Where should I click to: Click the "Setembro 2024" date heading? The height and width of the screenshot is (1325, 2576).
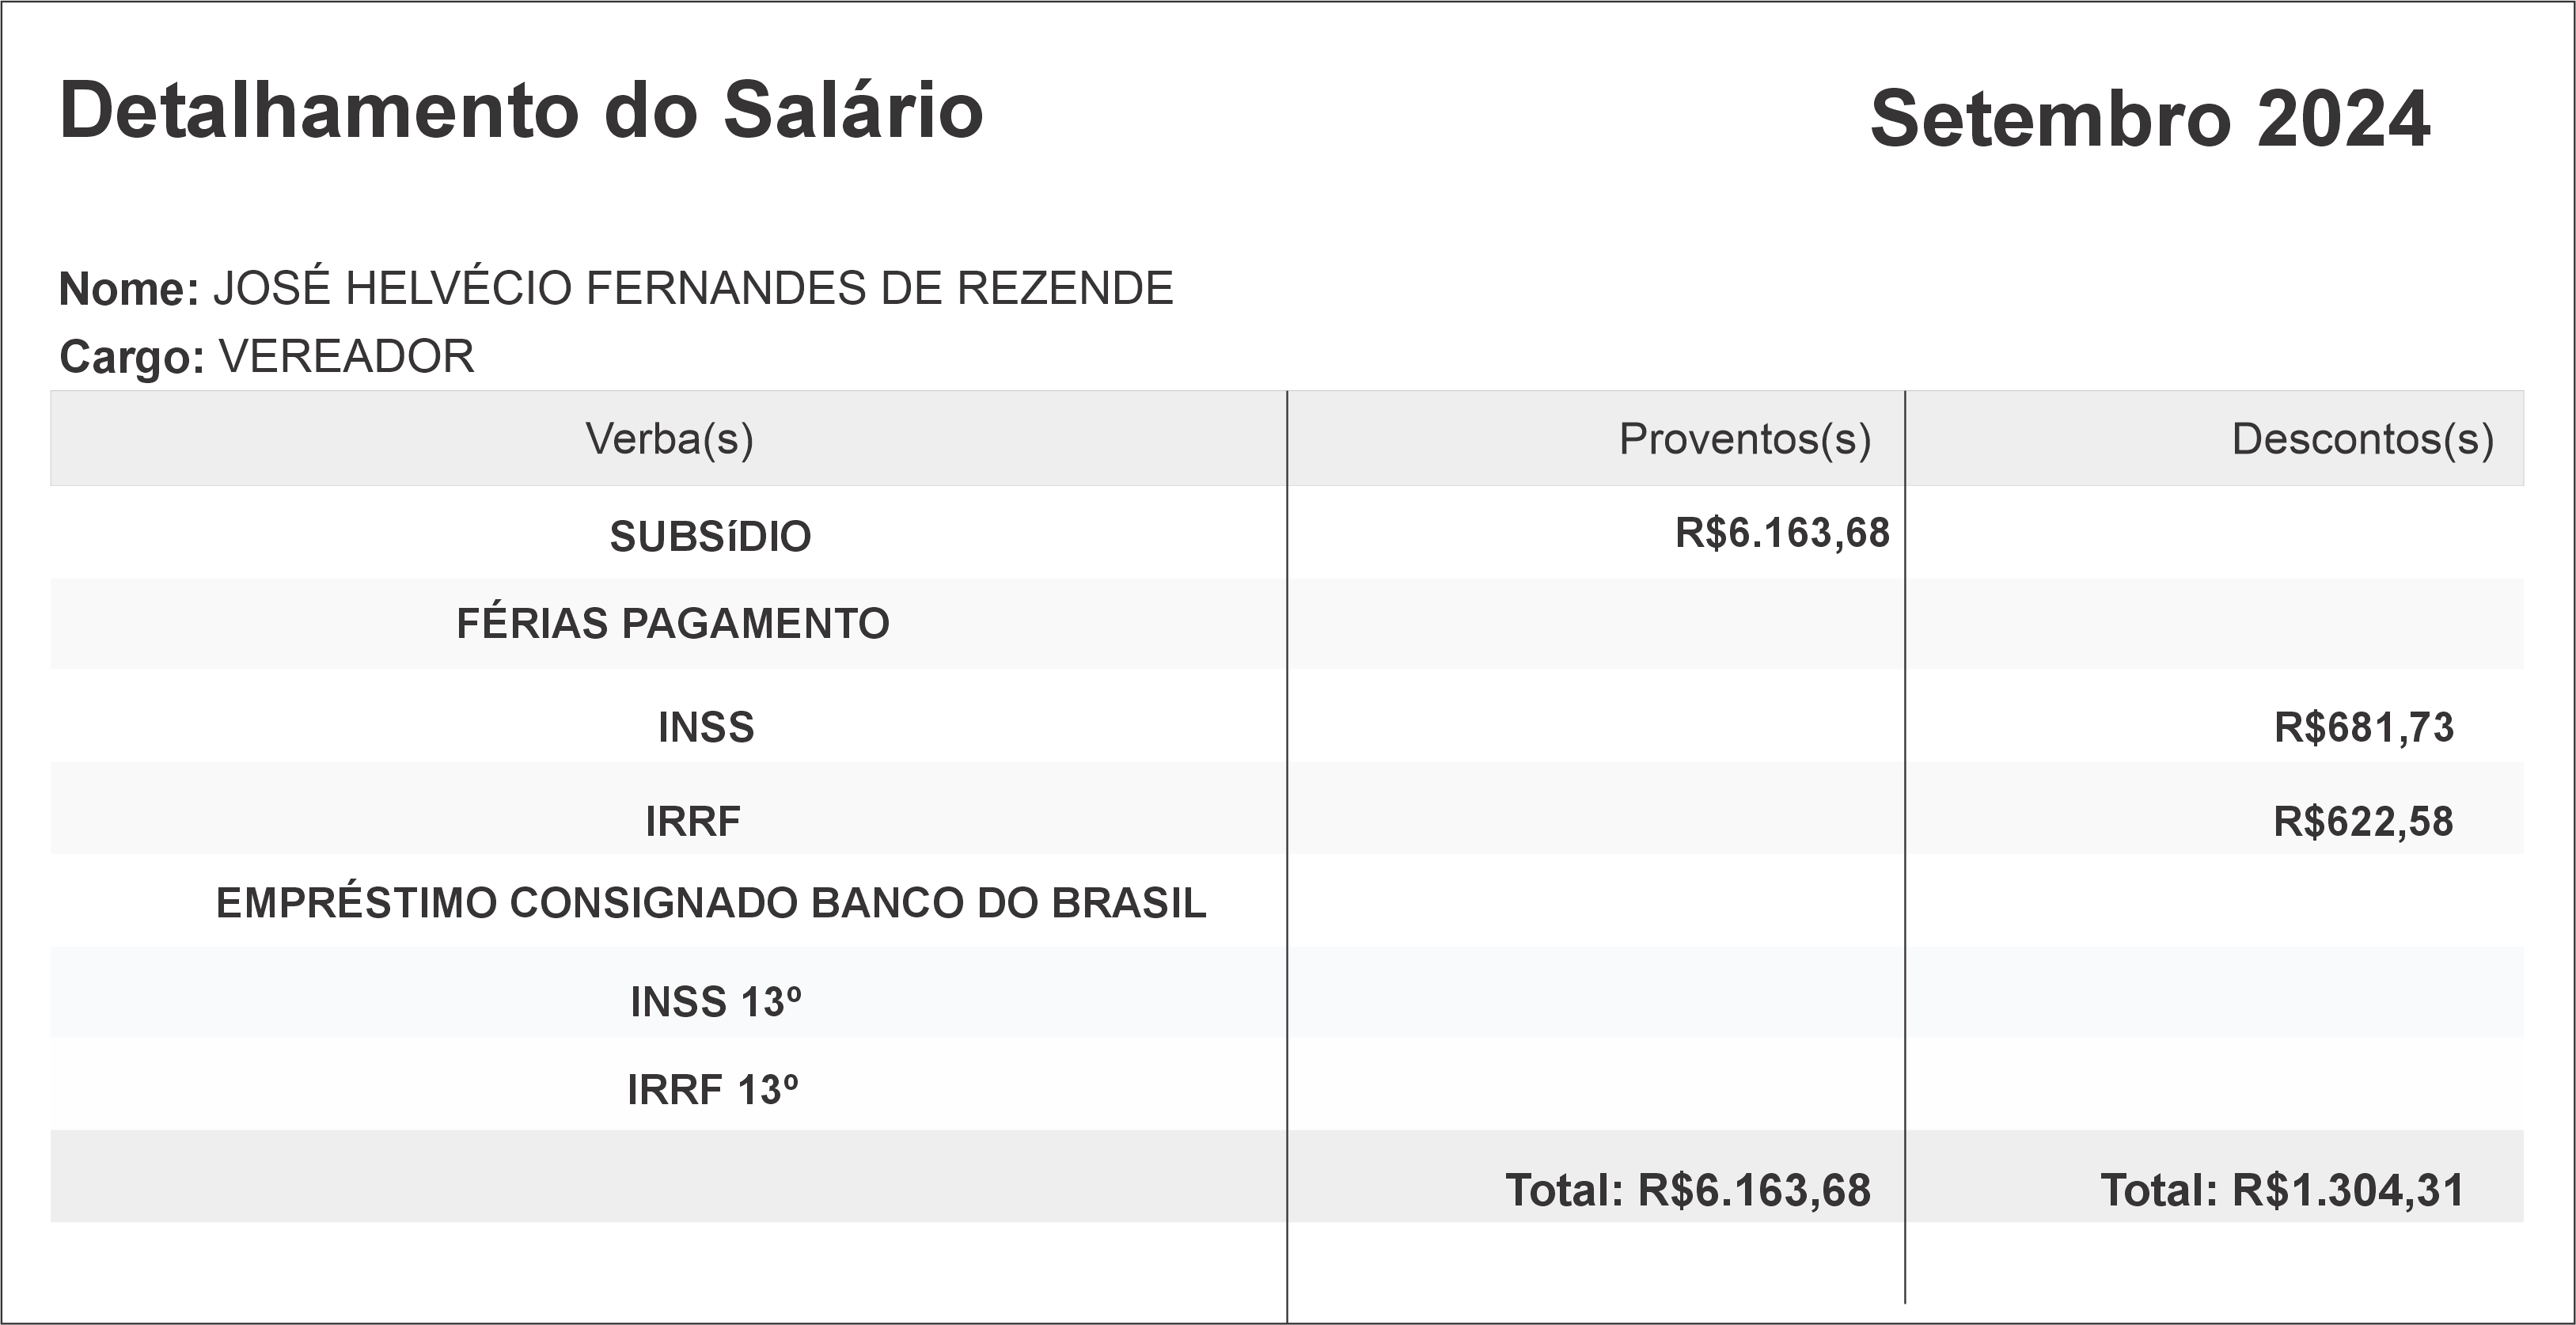[2149, 119]
